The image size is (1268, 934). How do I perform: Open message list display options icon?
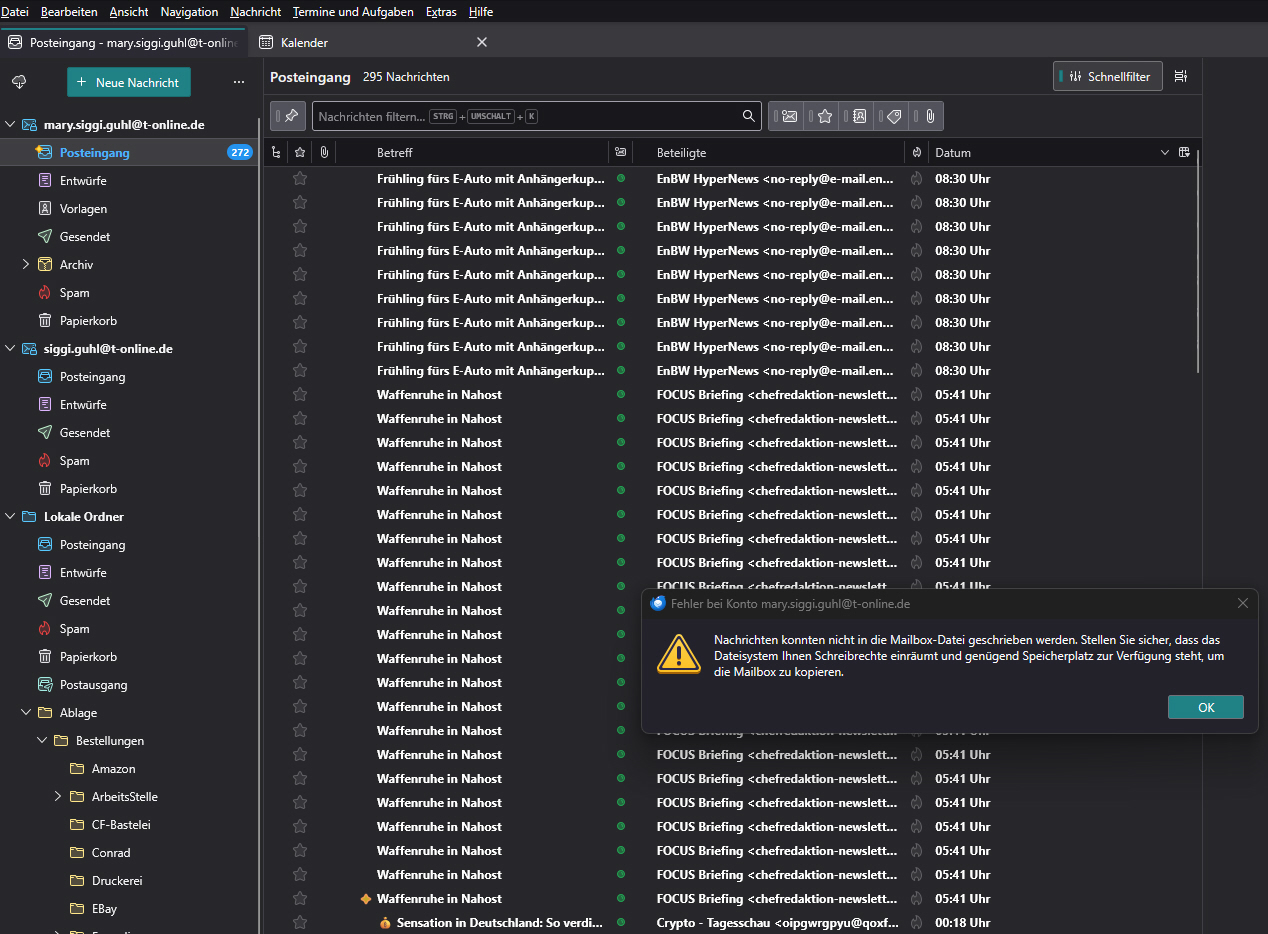1181,77
